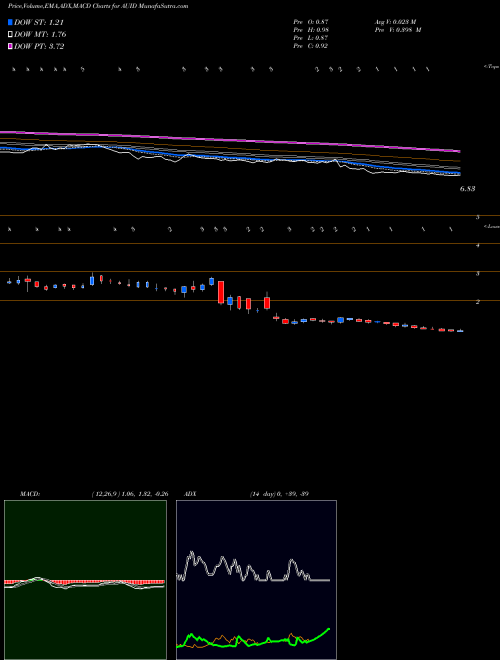This screenshot has width=500, height=660.
Task: Click the '<Tops' marker row label
Action: pos(491,67)
